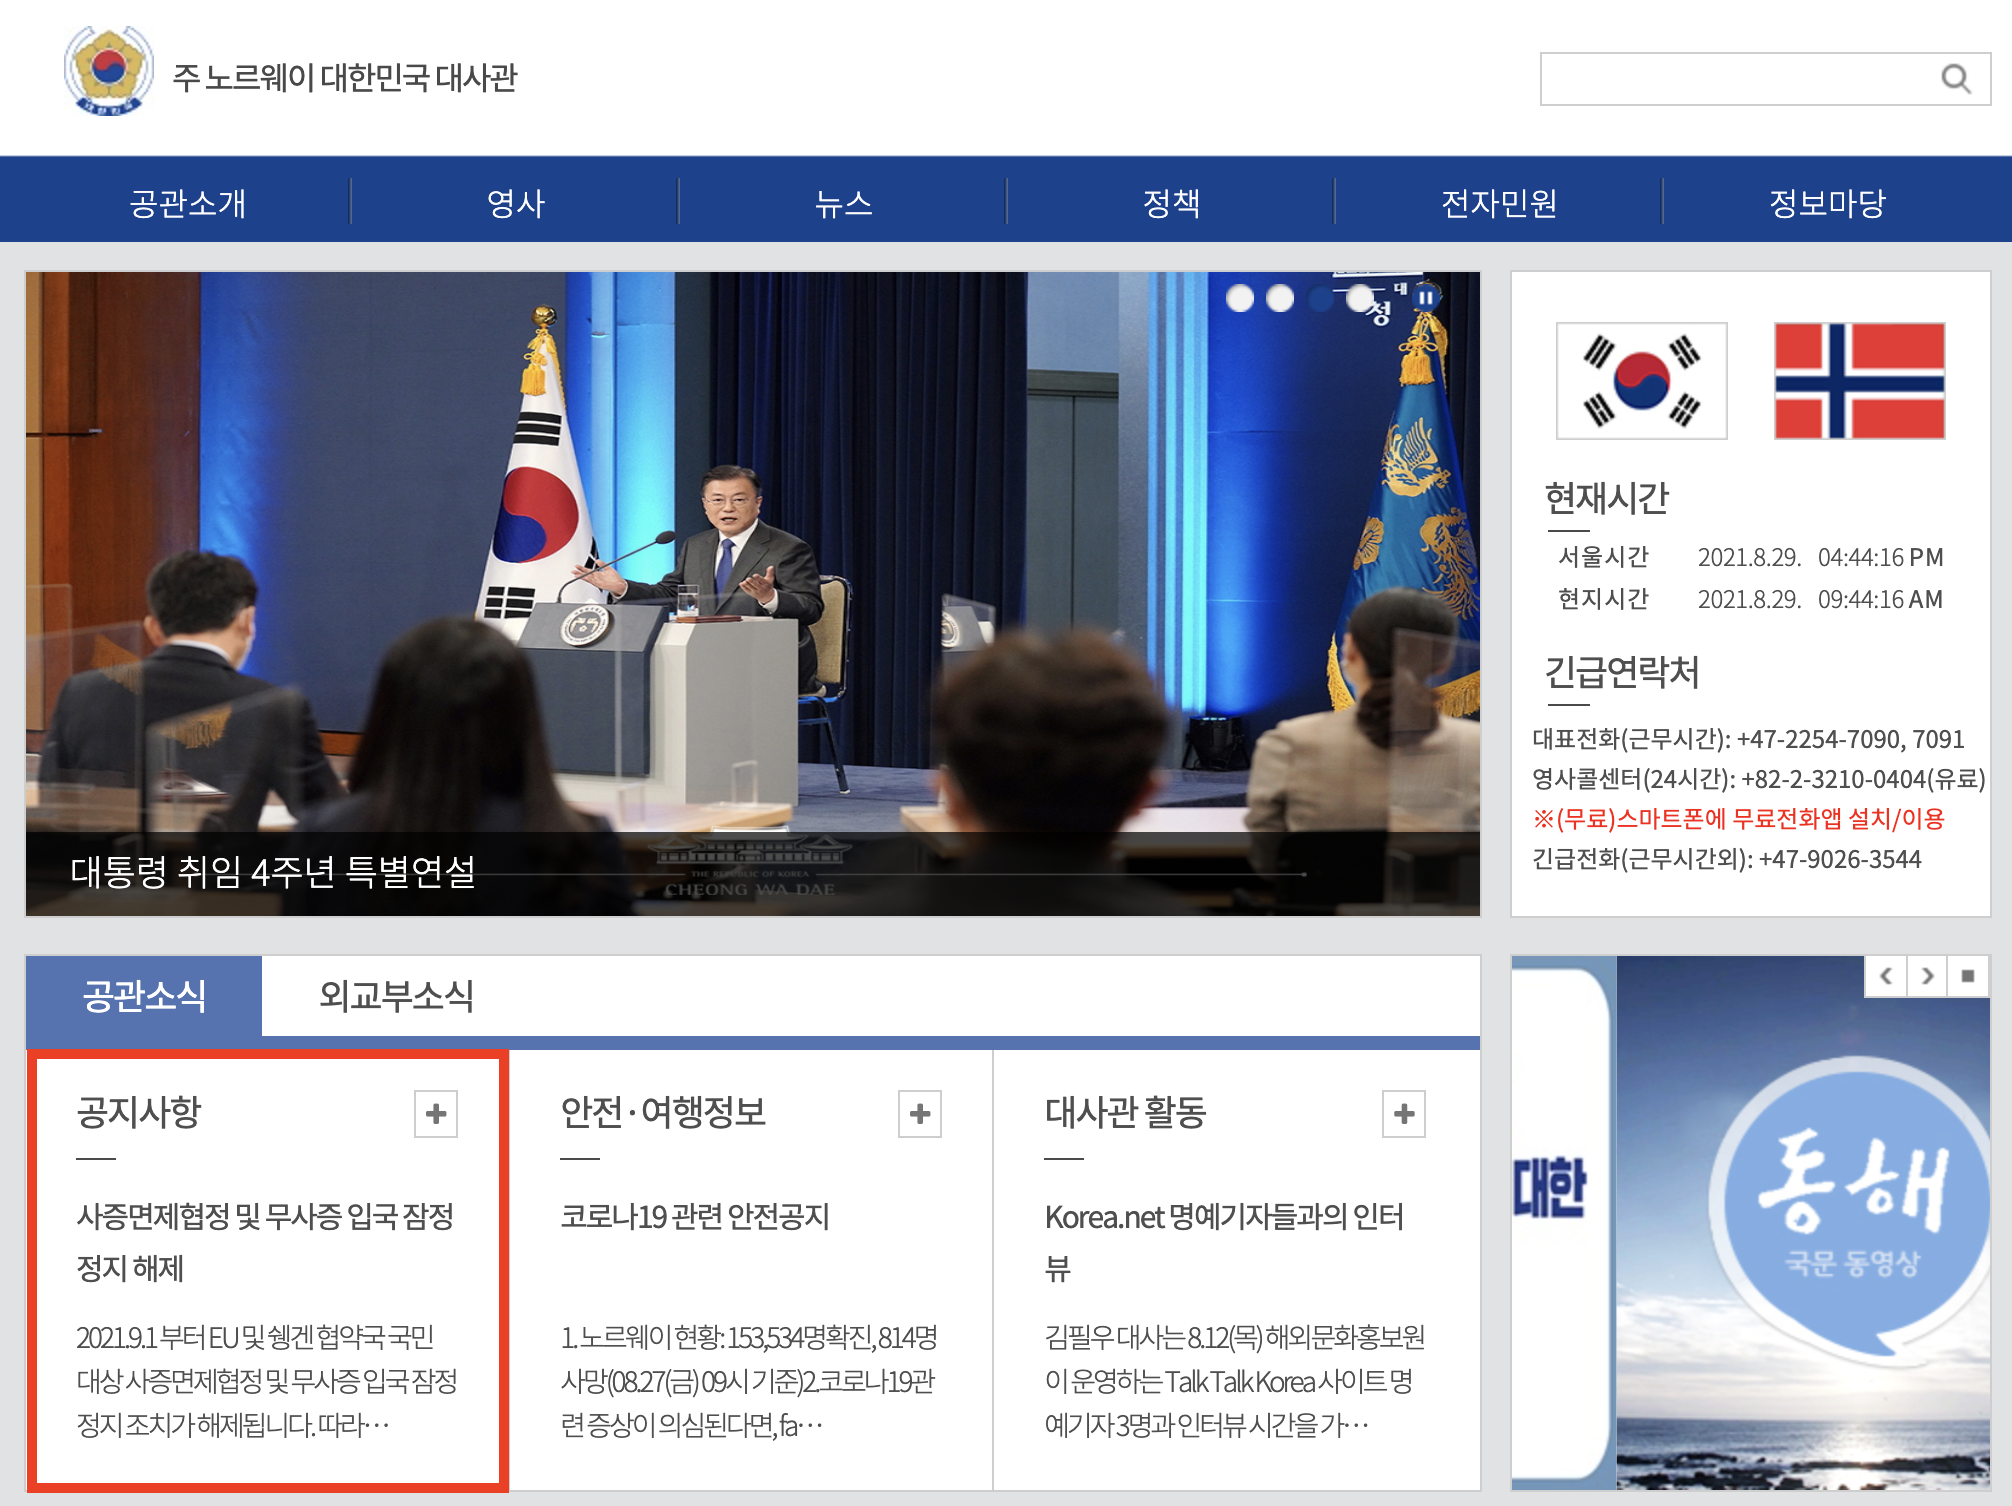Viewport: 2012px width, 1506px height.
Task: Open the 코로나19 관련 안전공지 article
Action: click(695, 1217)
